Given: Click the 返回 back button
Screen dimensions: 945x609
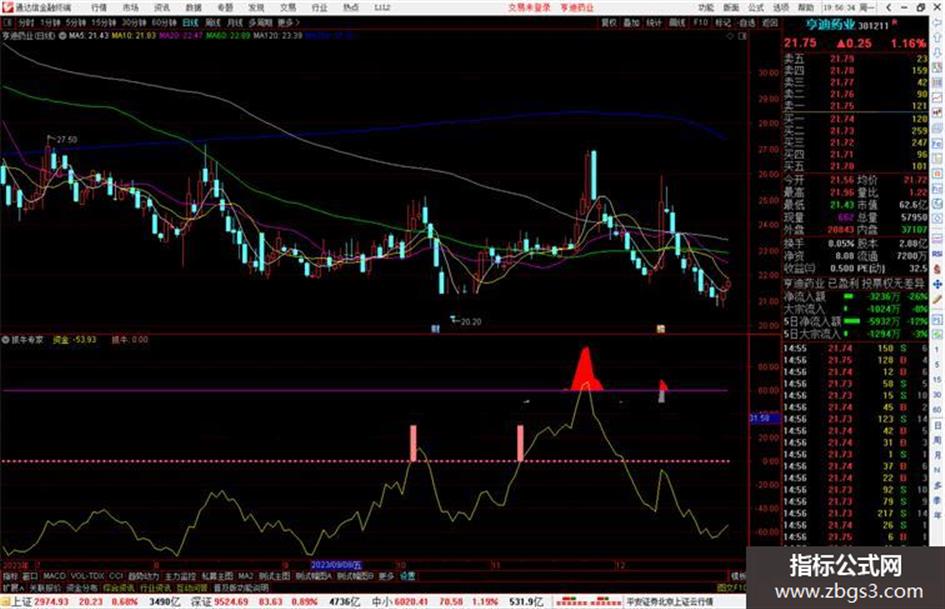Looking at the screenshot, I should [x=770, y=22].
